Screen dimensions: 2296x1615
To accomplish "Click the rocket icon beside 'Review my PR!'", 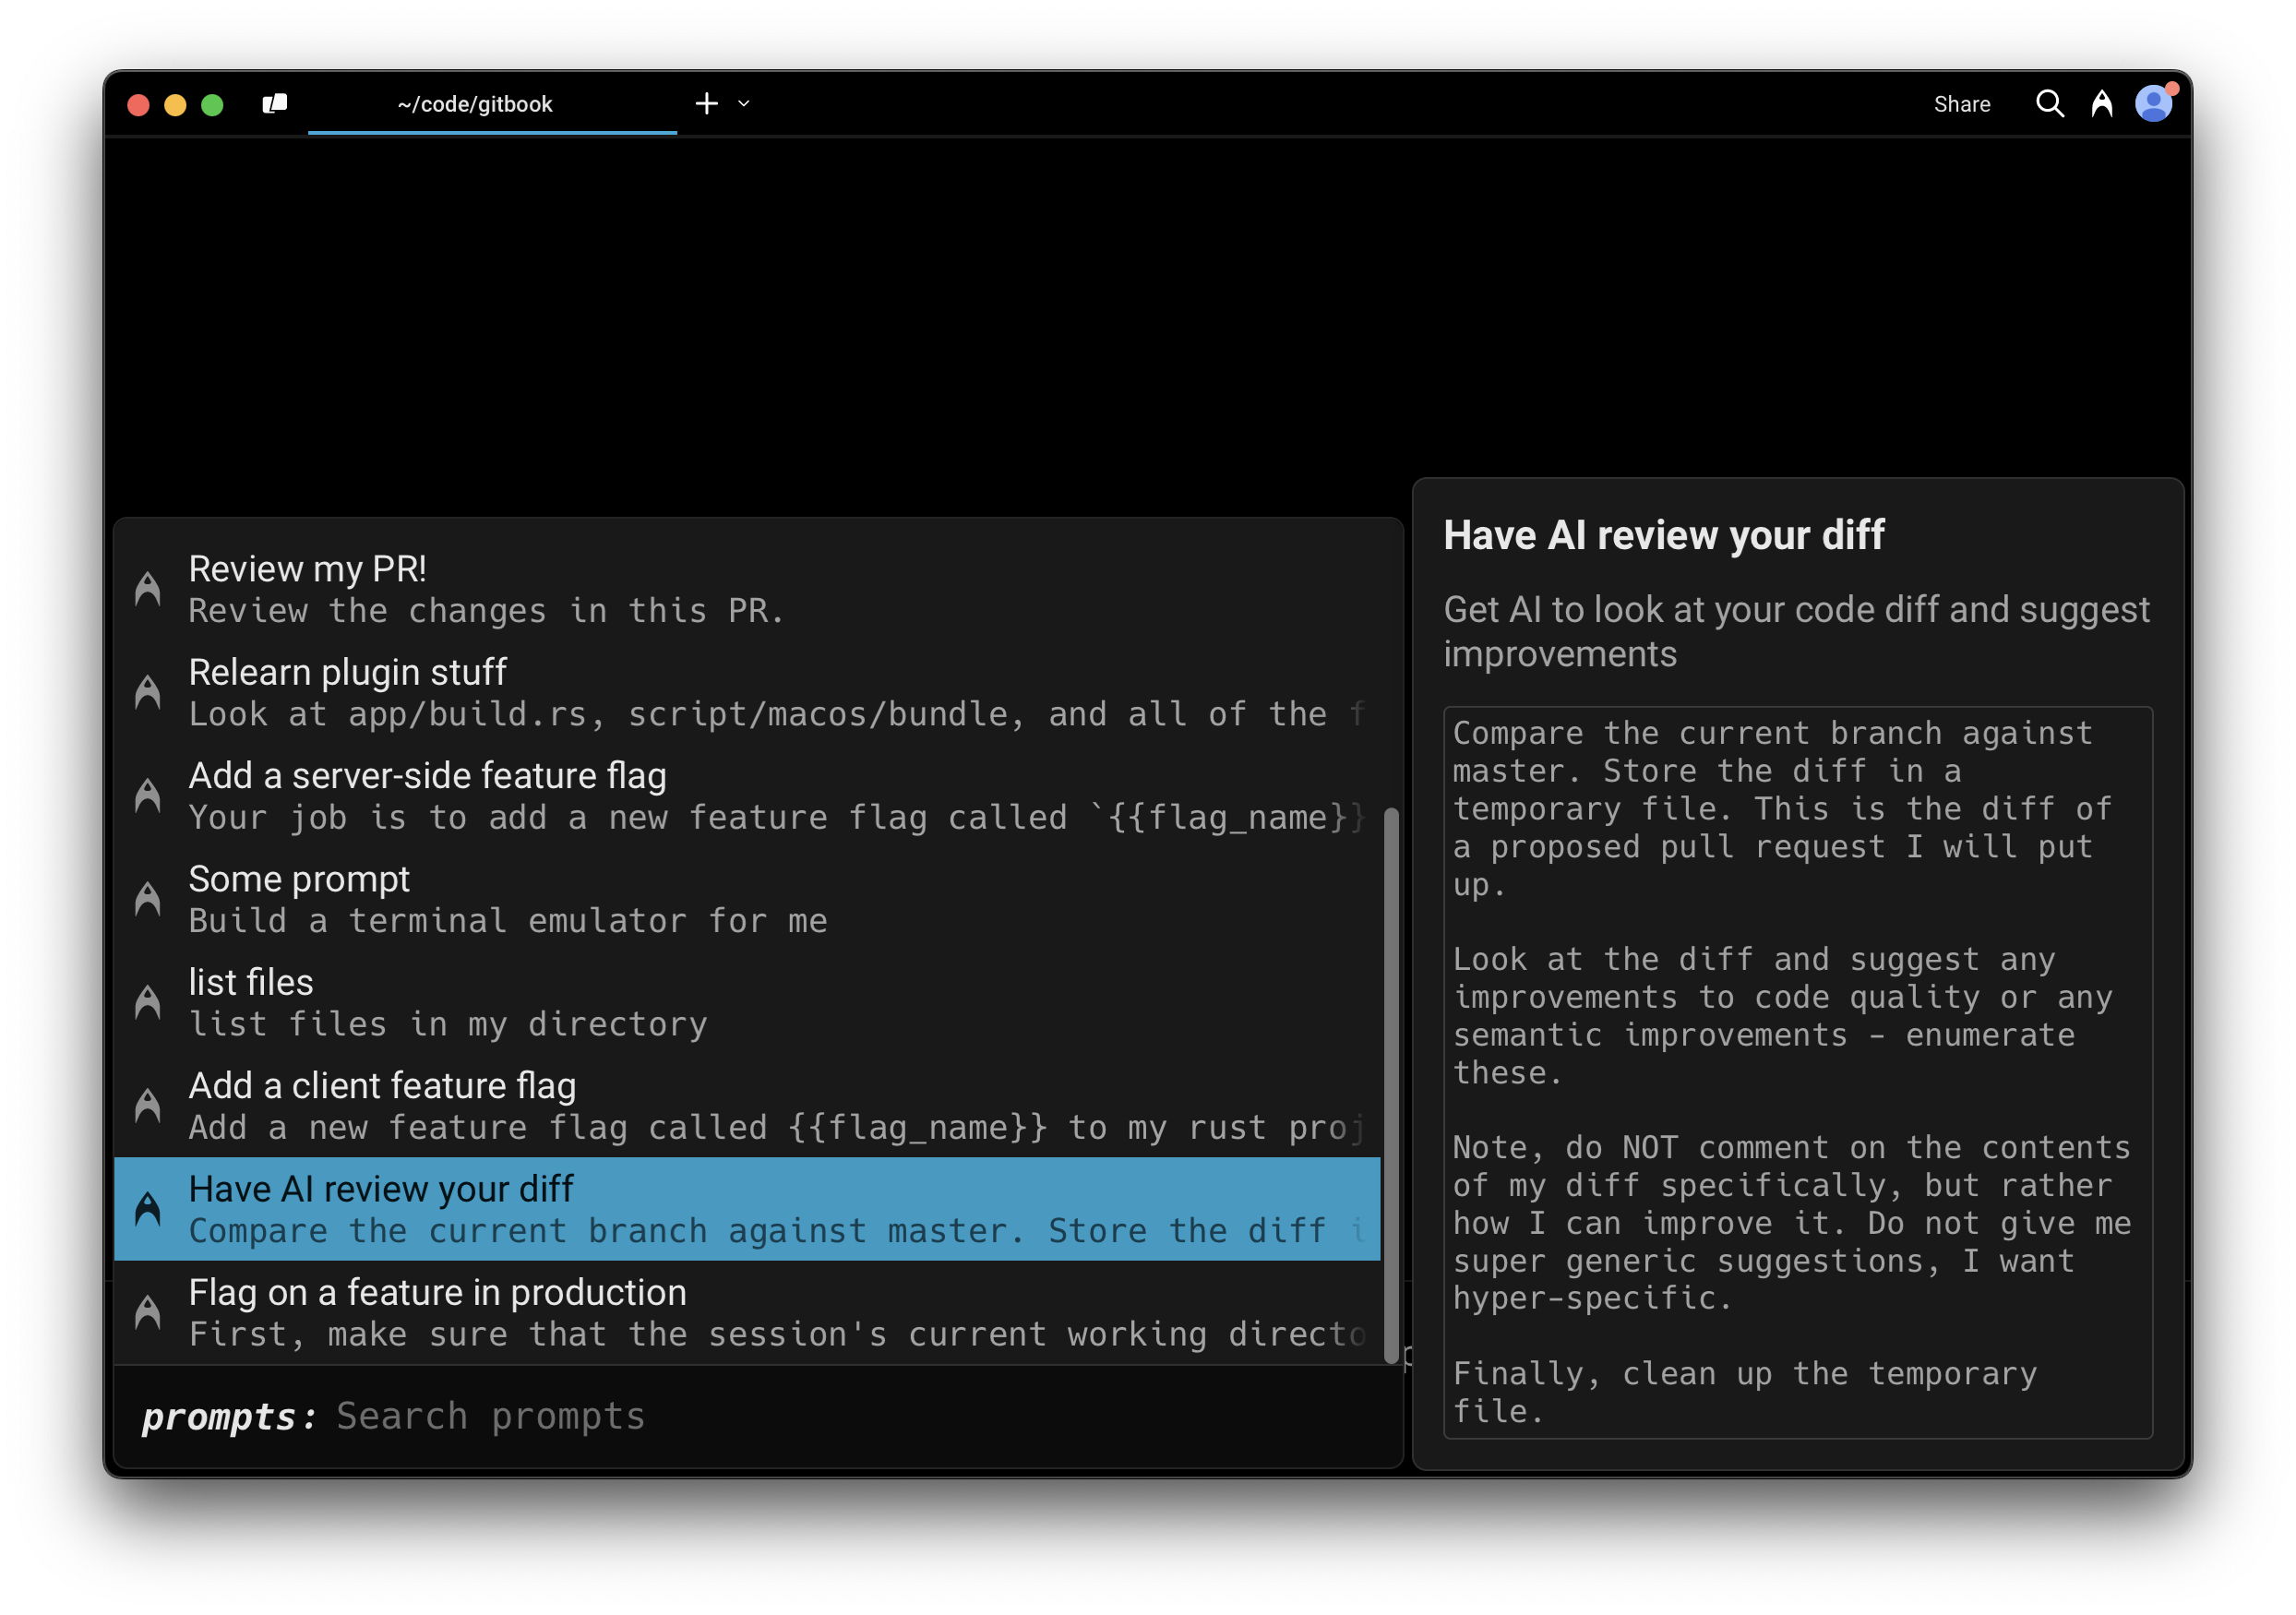I will [x=147, y=588].
